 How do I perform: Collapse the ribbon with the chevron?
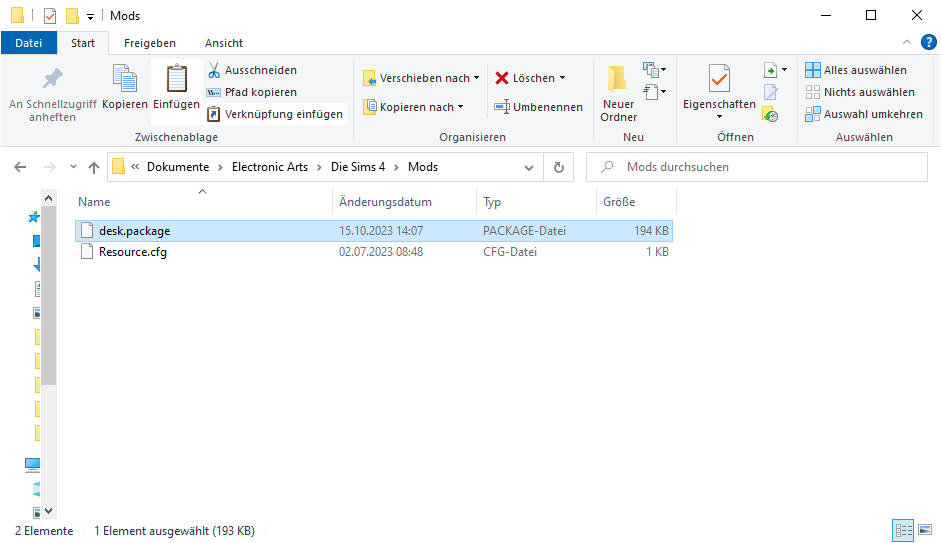[907, 43]
